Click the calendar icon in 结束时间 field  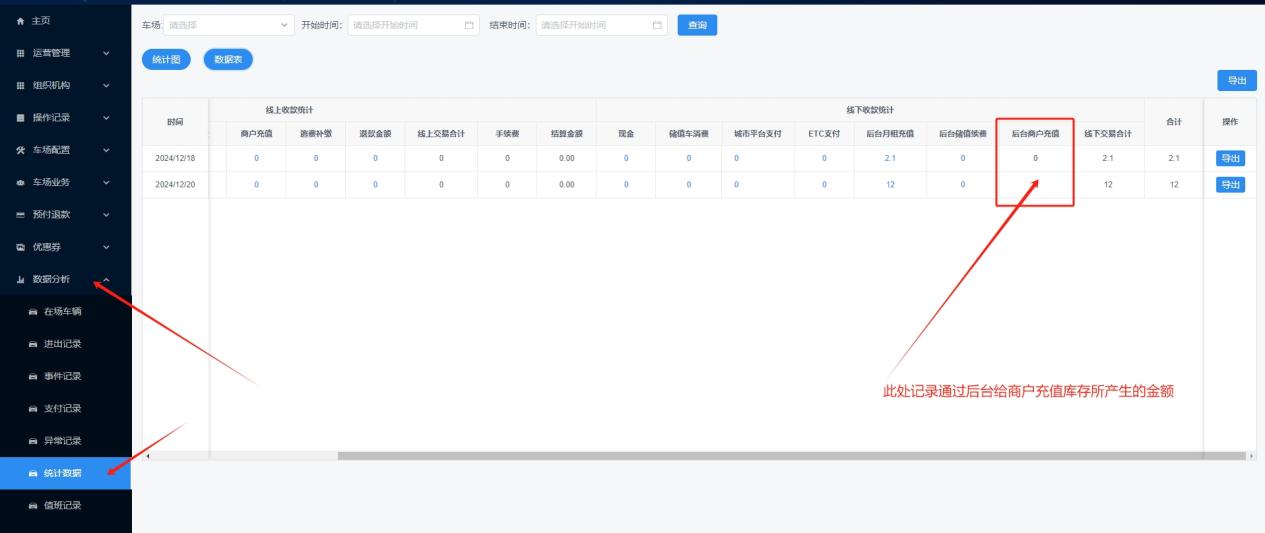pos(657,25)
